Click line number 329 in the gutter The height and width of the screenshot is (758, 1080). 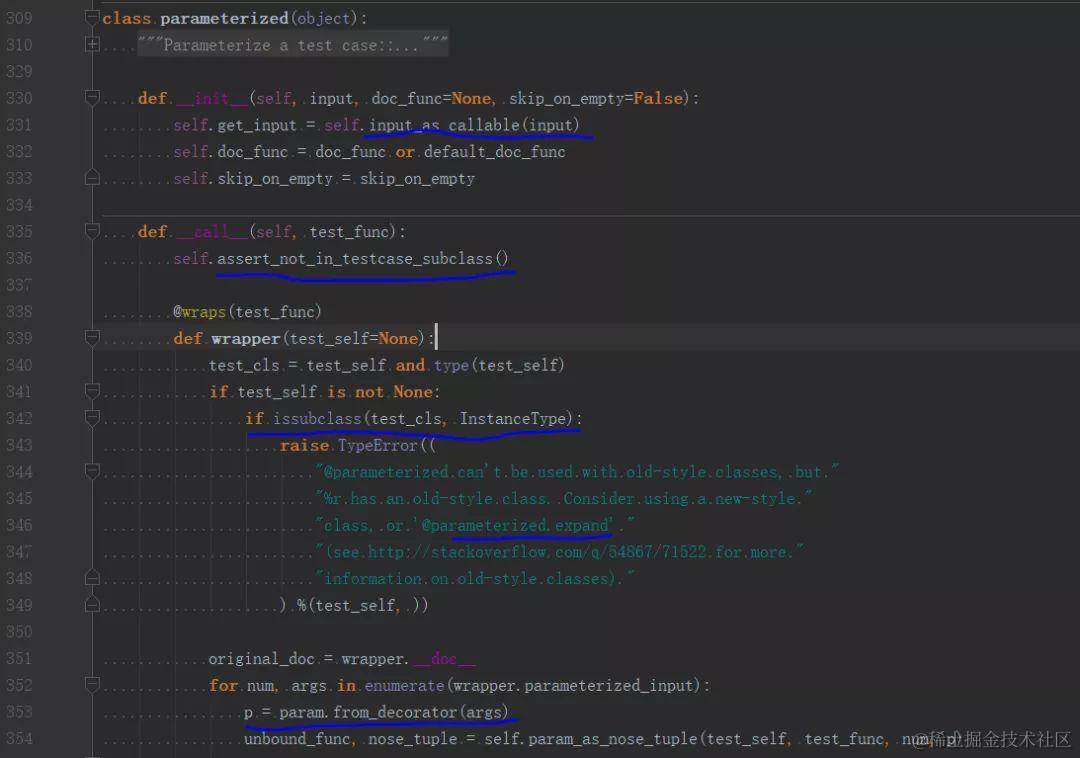19,72
